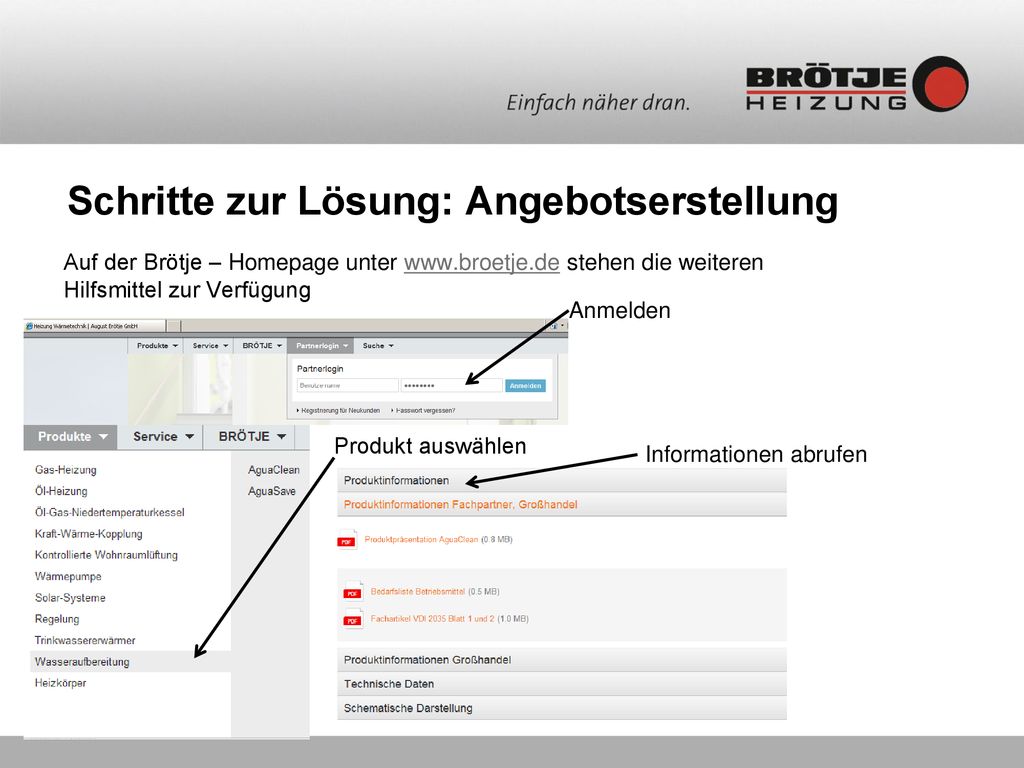The width and height of the screenshot is (1024, 768).
Task: Open small Produkte menu in top browser bar
Action: [157, 346]
